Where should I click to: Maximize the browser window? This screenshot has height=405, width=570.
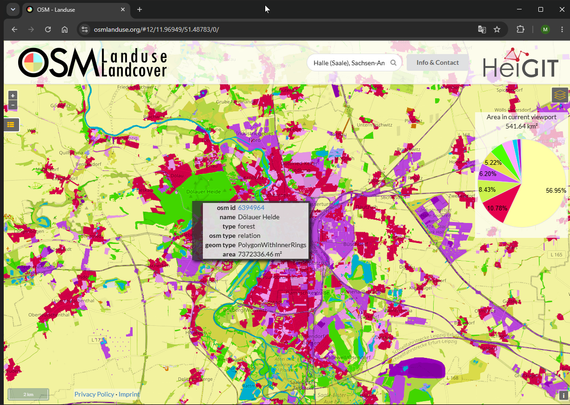click(x=541, y=9)
